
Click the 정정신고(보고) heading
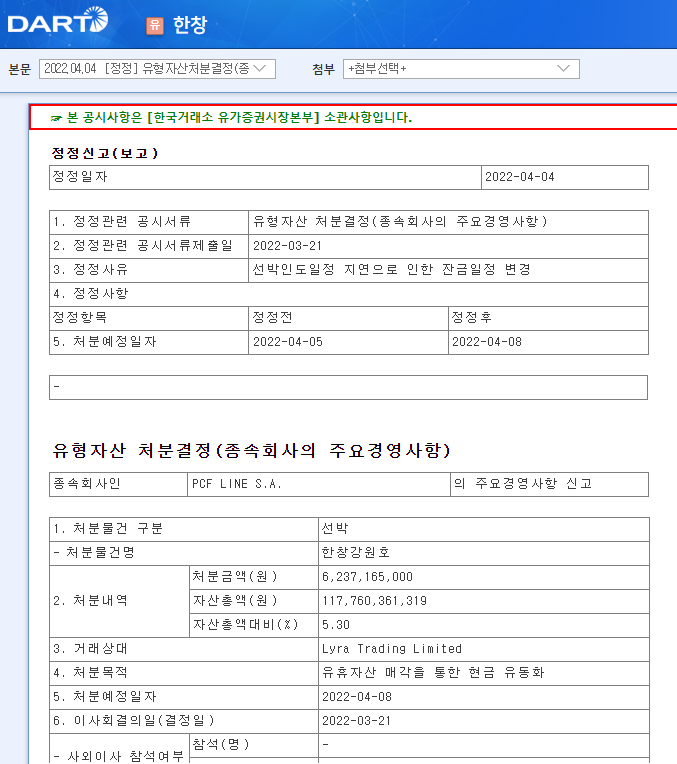[x=105, y=153]
